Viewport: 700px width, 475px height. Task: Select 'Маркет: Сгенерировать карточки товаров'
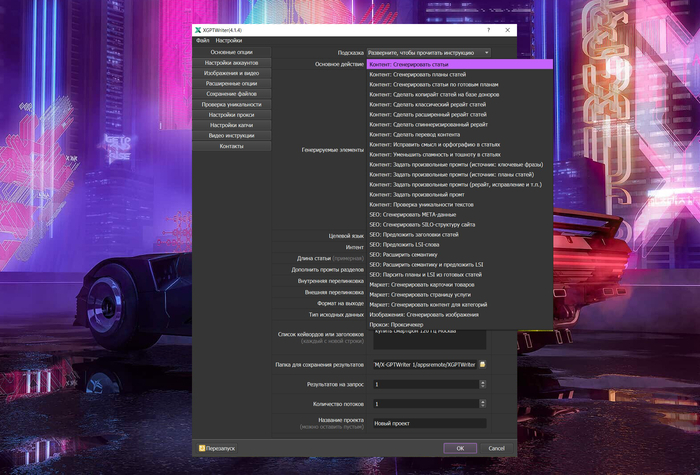tap(460, 284)
